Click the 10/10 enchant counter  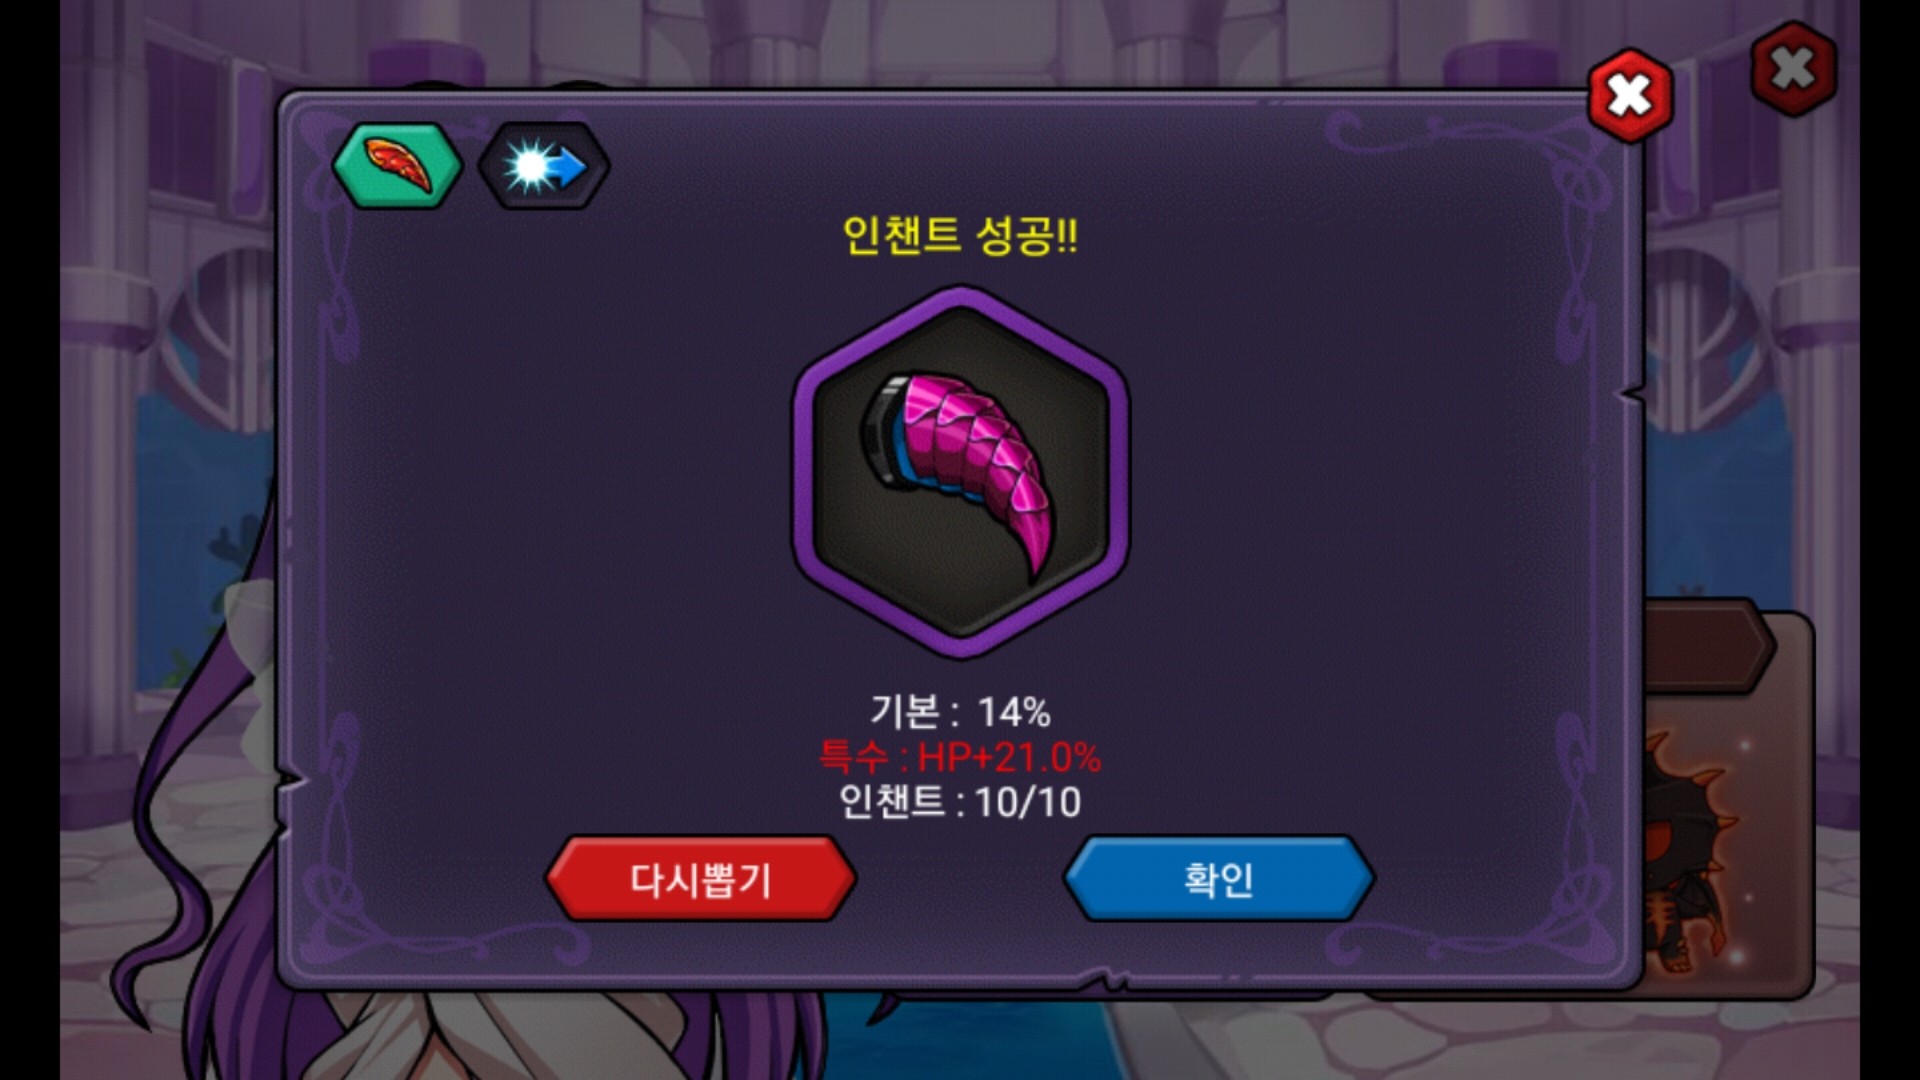click(1028, 803)
